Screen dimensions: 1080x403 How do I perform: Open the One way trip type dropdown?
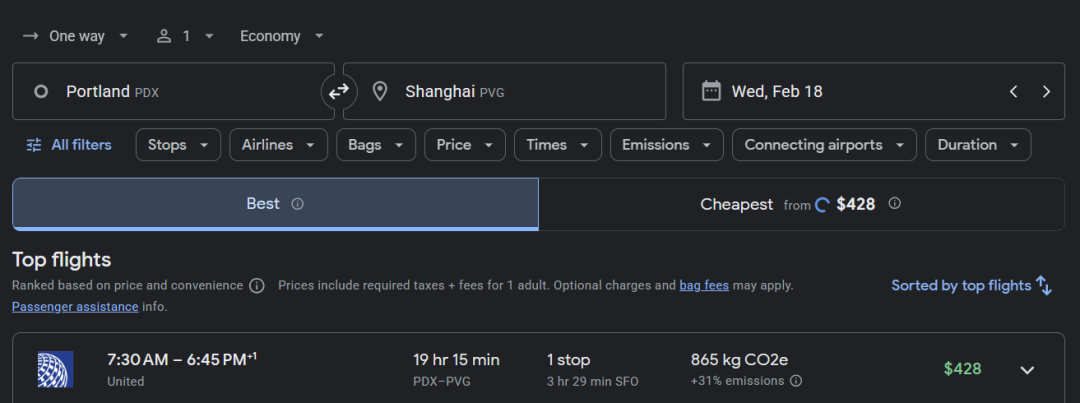pyautogui.click(x=76, y=36)
